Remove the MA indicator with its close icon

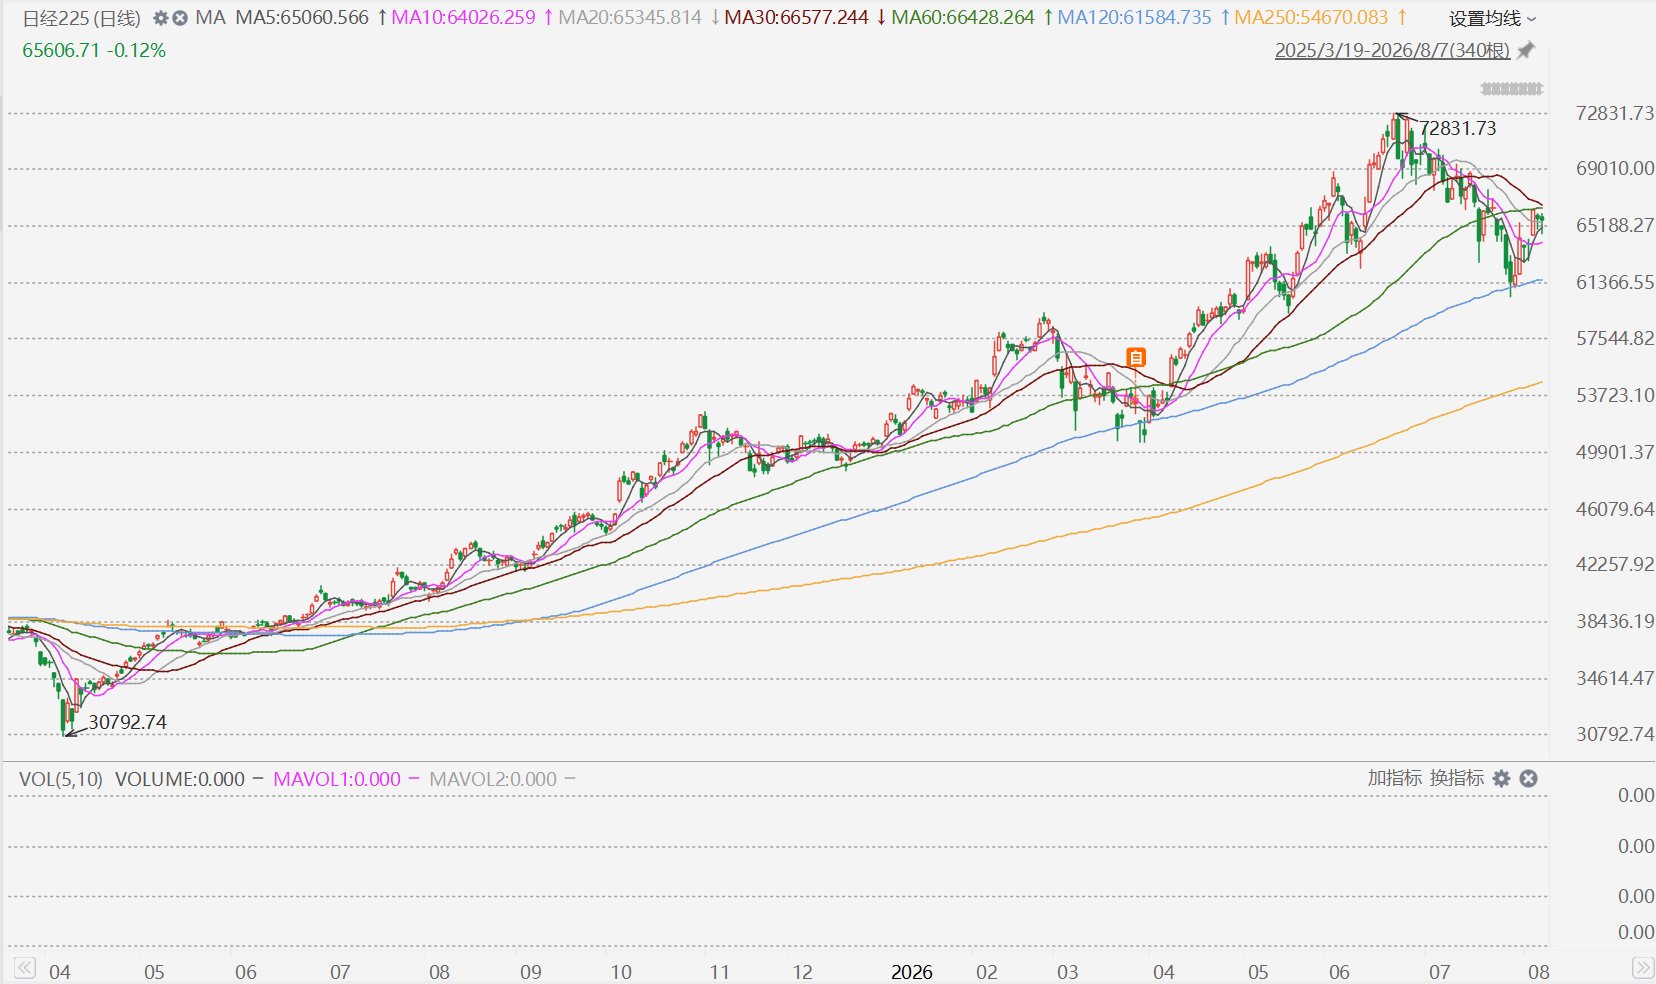pos(180,18)
